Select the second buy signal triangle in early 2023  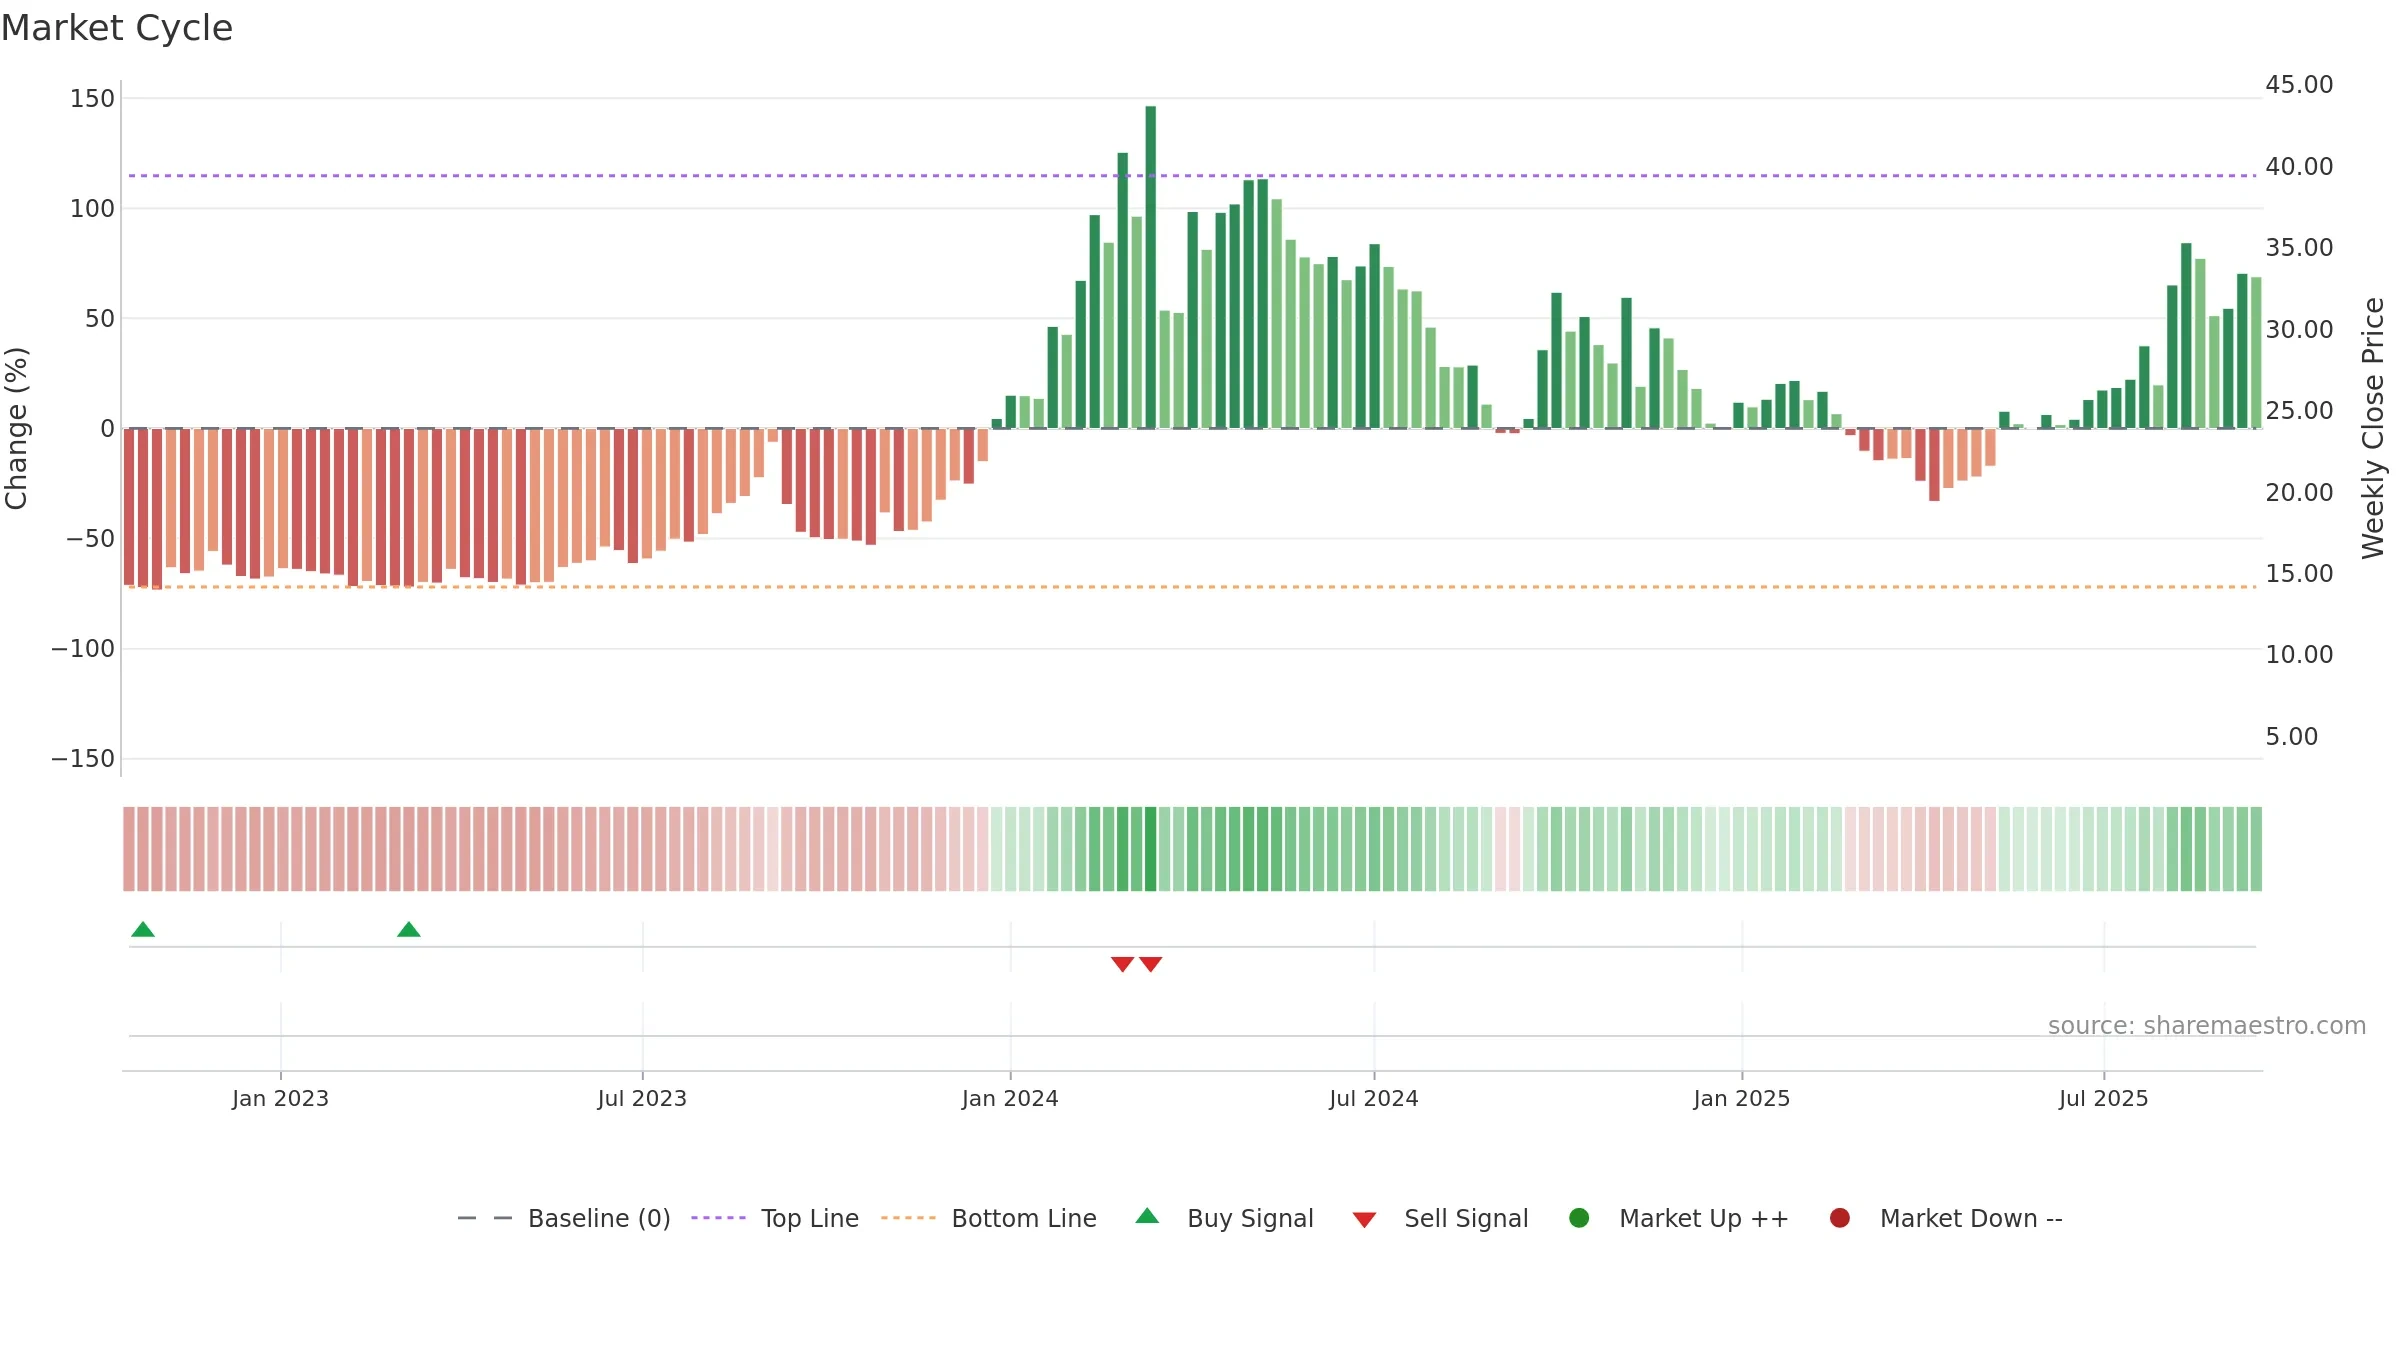409,930
